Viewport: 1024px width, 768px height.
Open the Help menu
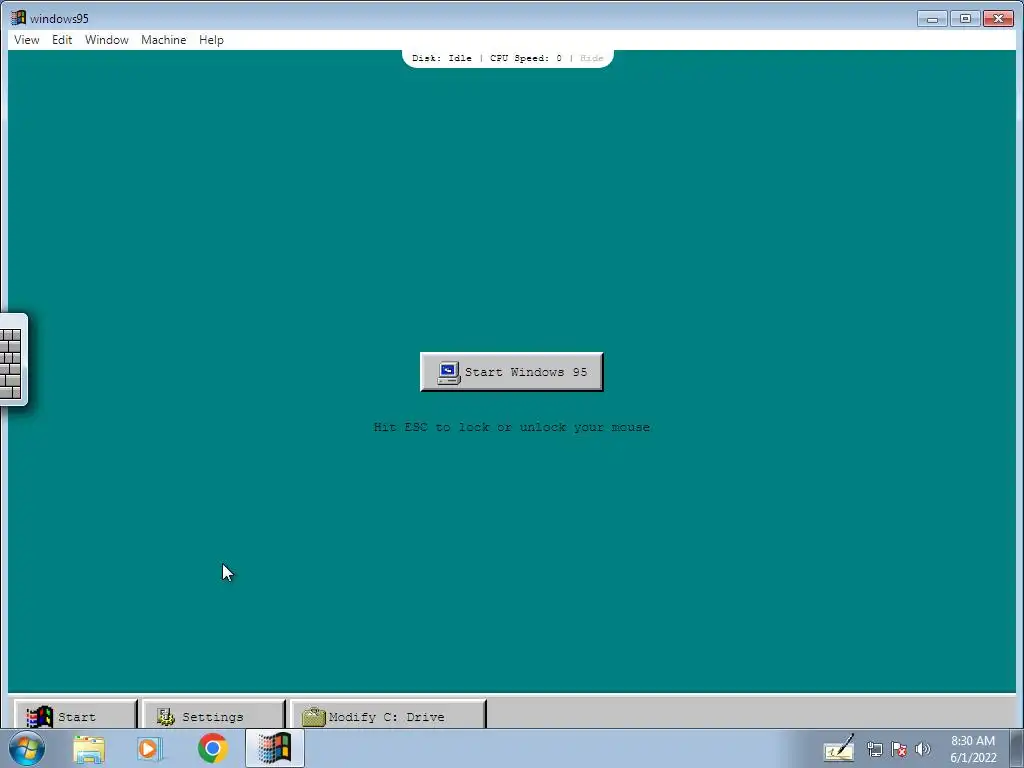point(211,40)
